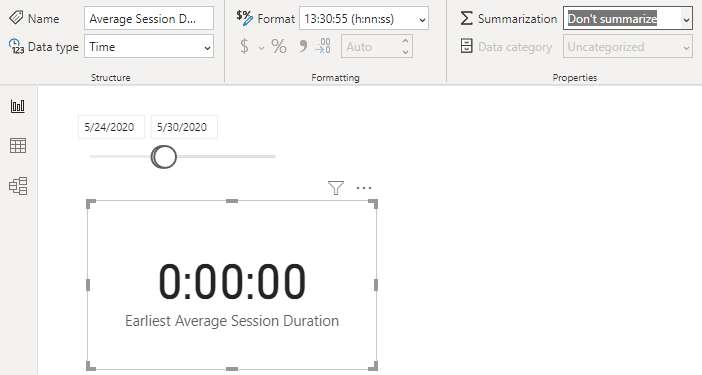The width and height of the screenshot is (702, 375).
Task: Click the Structure group label
Action: pyautogui.click(x=111, y=77)
